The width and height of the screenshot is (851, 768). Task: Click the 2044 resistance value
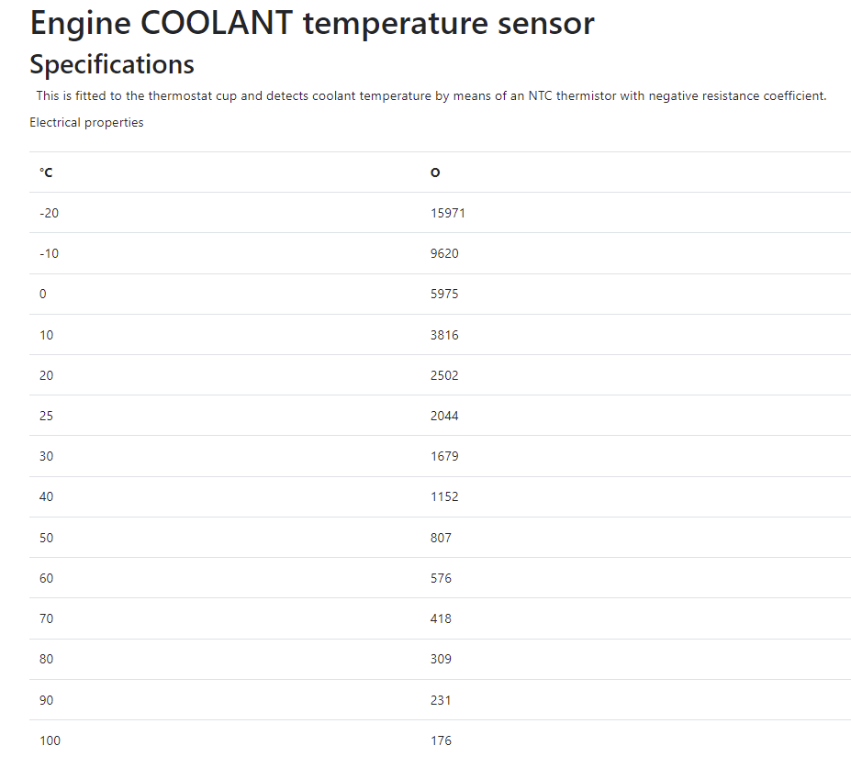444,416
